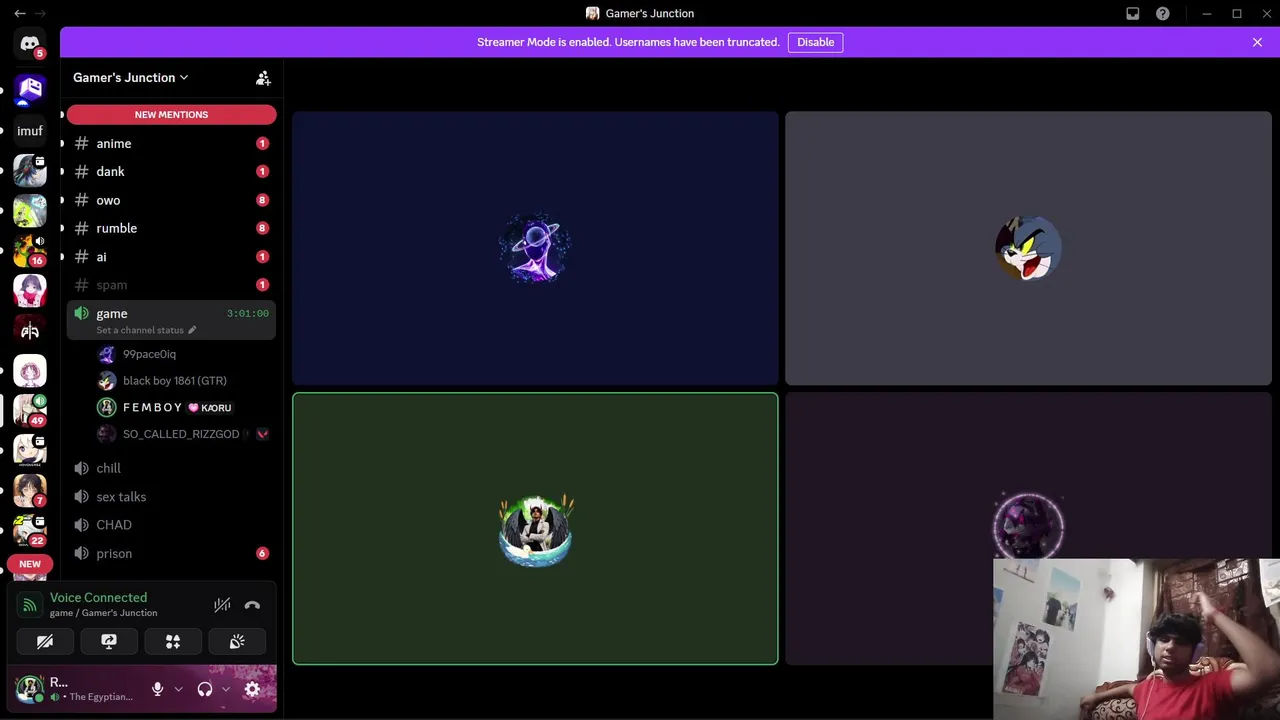Open the server with 16 unread badge

[30, 250]
